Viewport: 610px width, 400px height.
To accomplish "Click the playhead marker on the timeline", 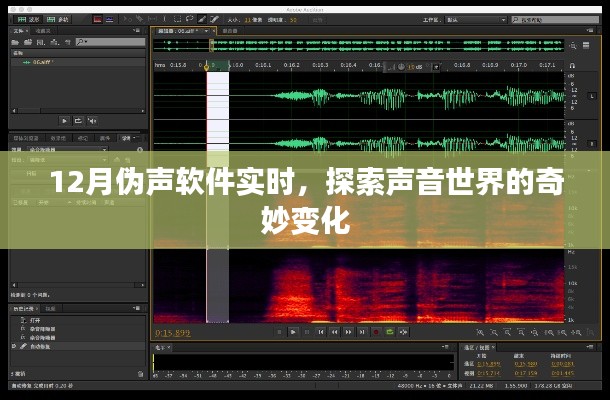I will pos(206,67).
